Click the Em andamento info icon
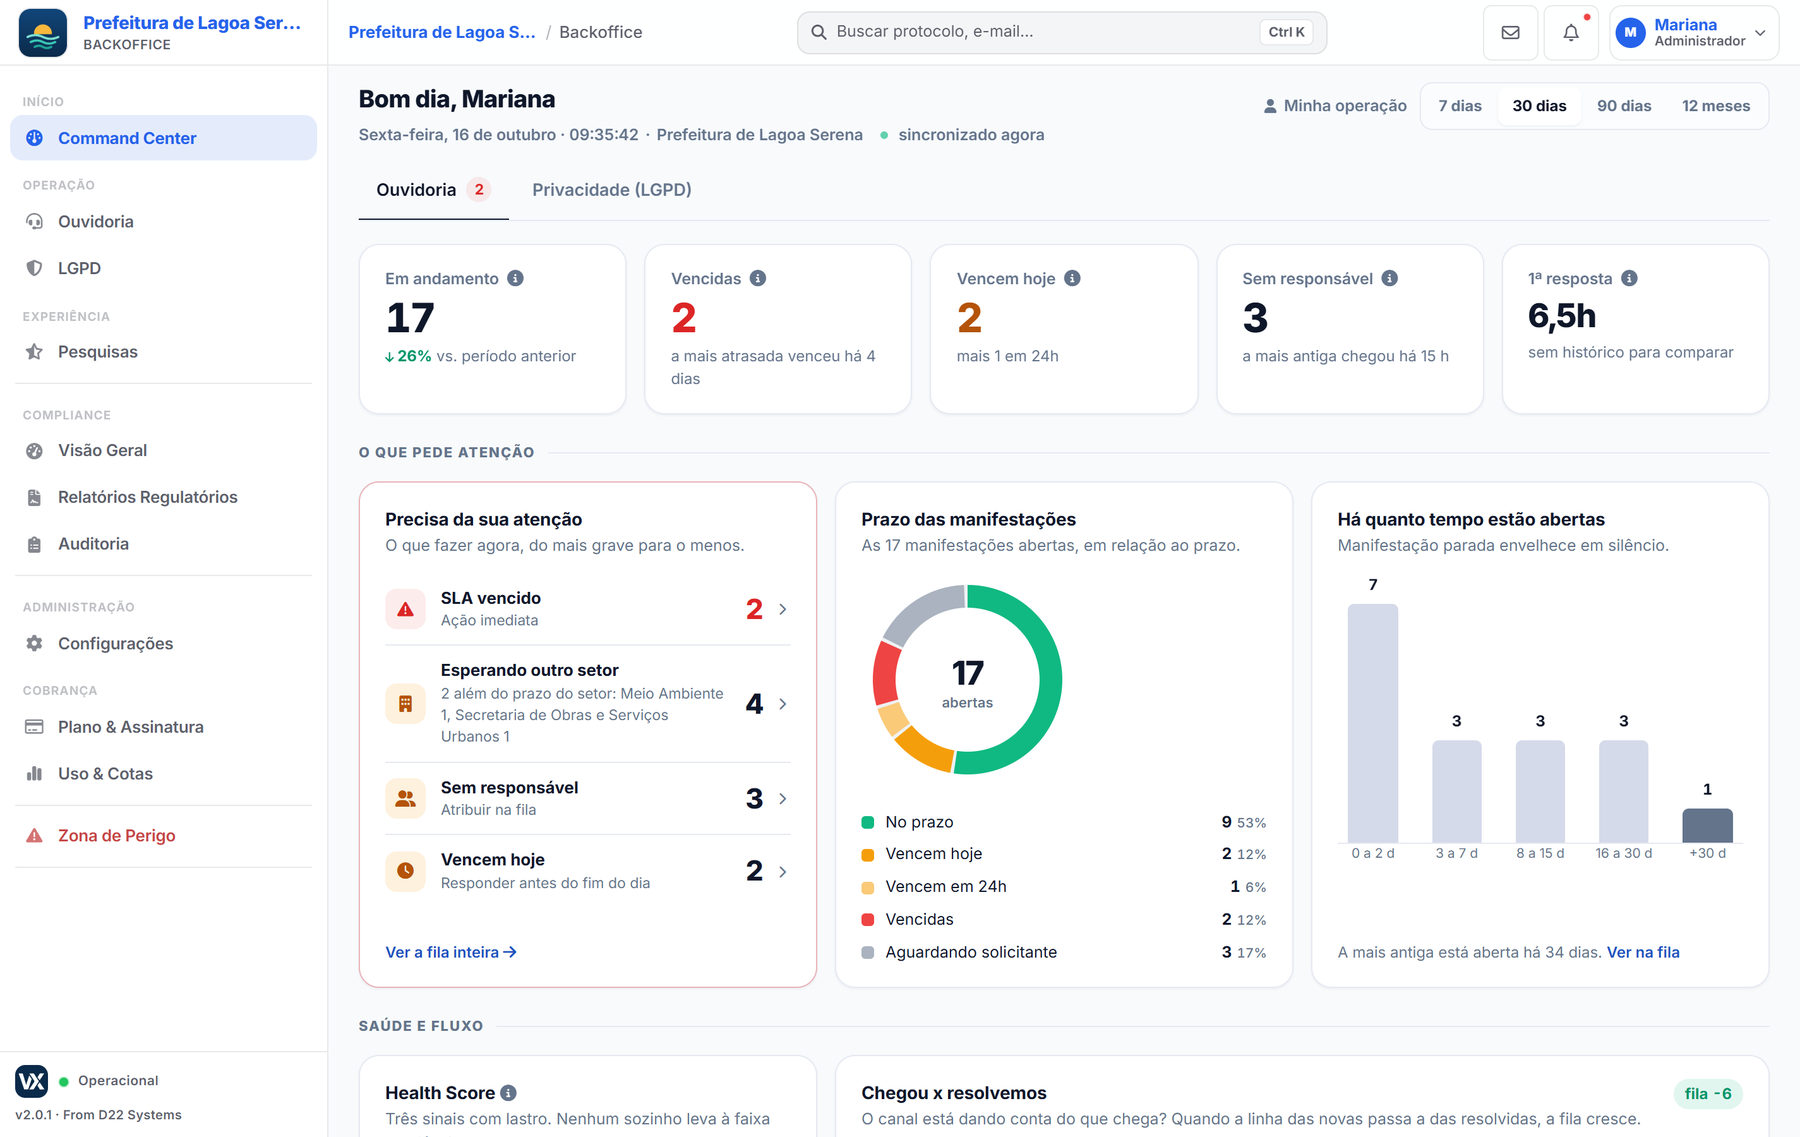This screenshot has width=1800, height=1137. tap(515, 278)
